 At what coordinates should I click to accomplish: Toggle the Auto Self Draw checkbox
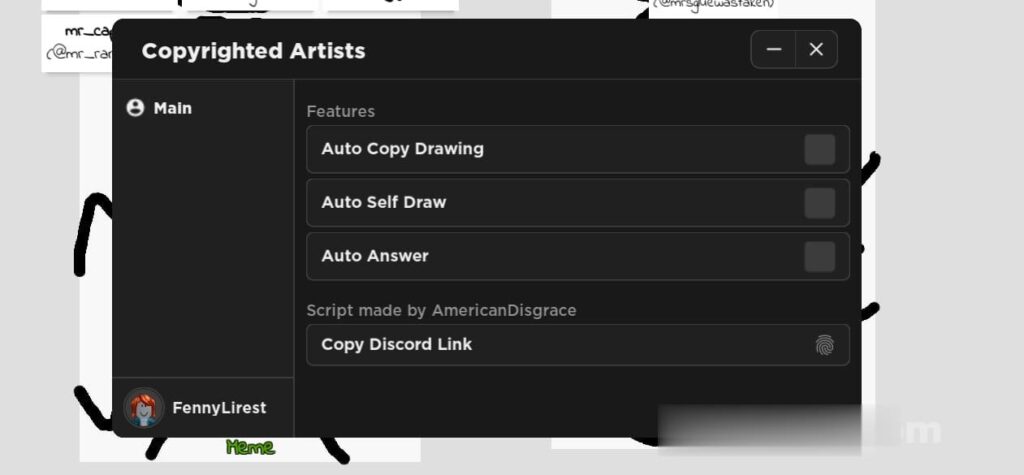819,203
